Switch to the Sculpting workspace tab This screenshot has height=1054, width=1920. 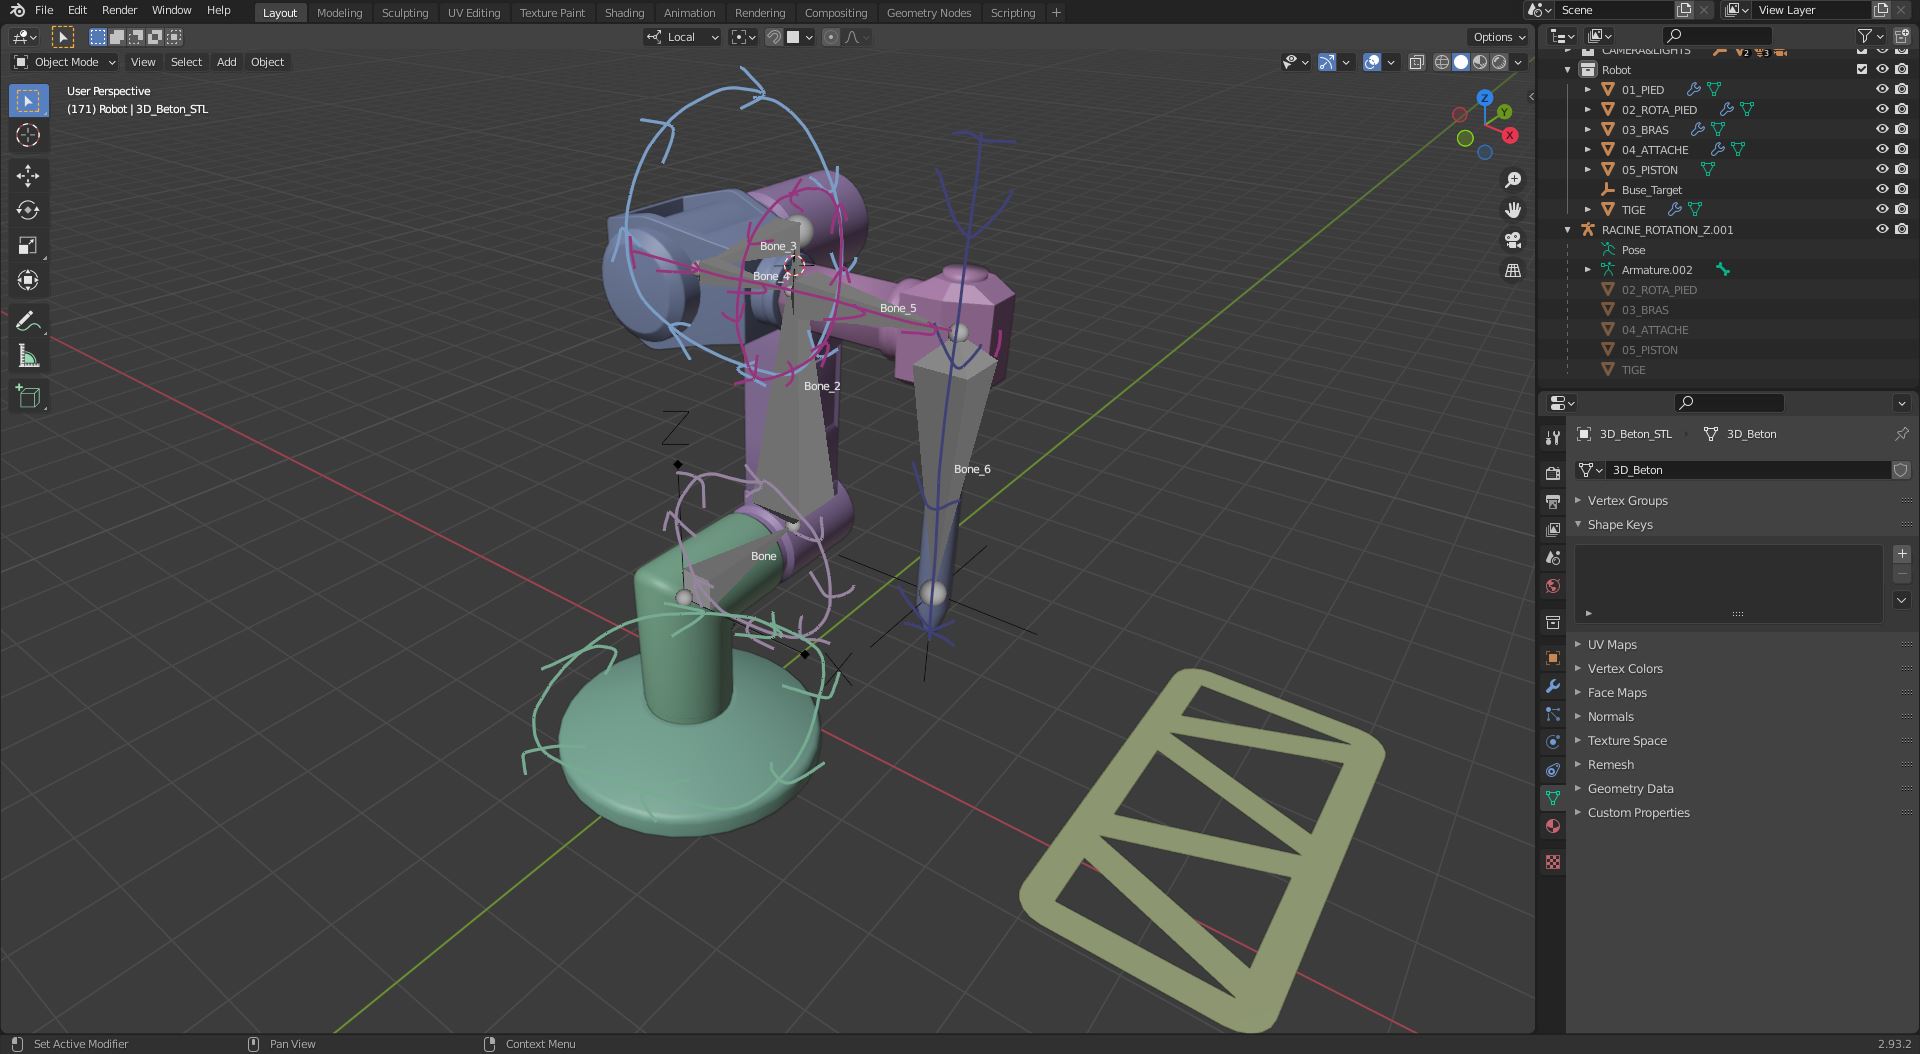405,13
